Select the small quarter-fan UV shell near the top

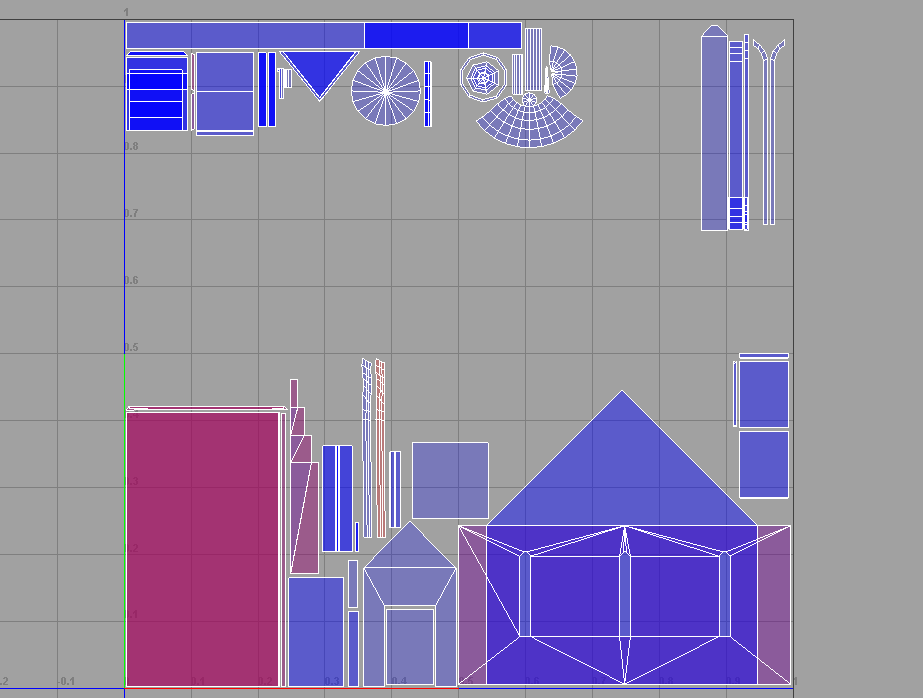click(562, 71)
